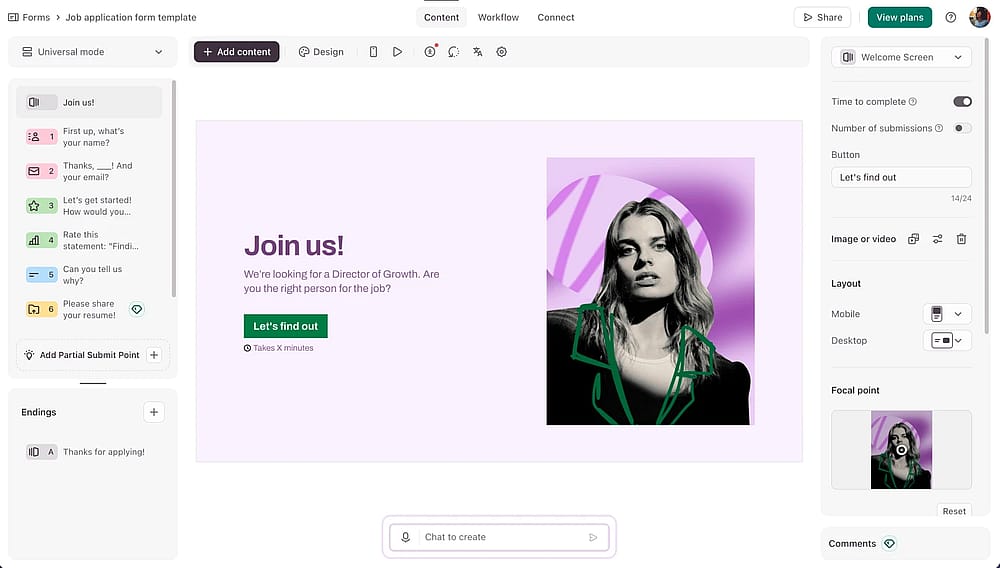Open the scoring icon with red dot
The width and height of the screenshot is (1000, 568).
(x=430, y=52)
